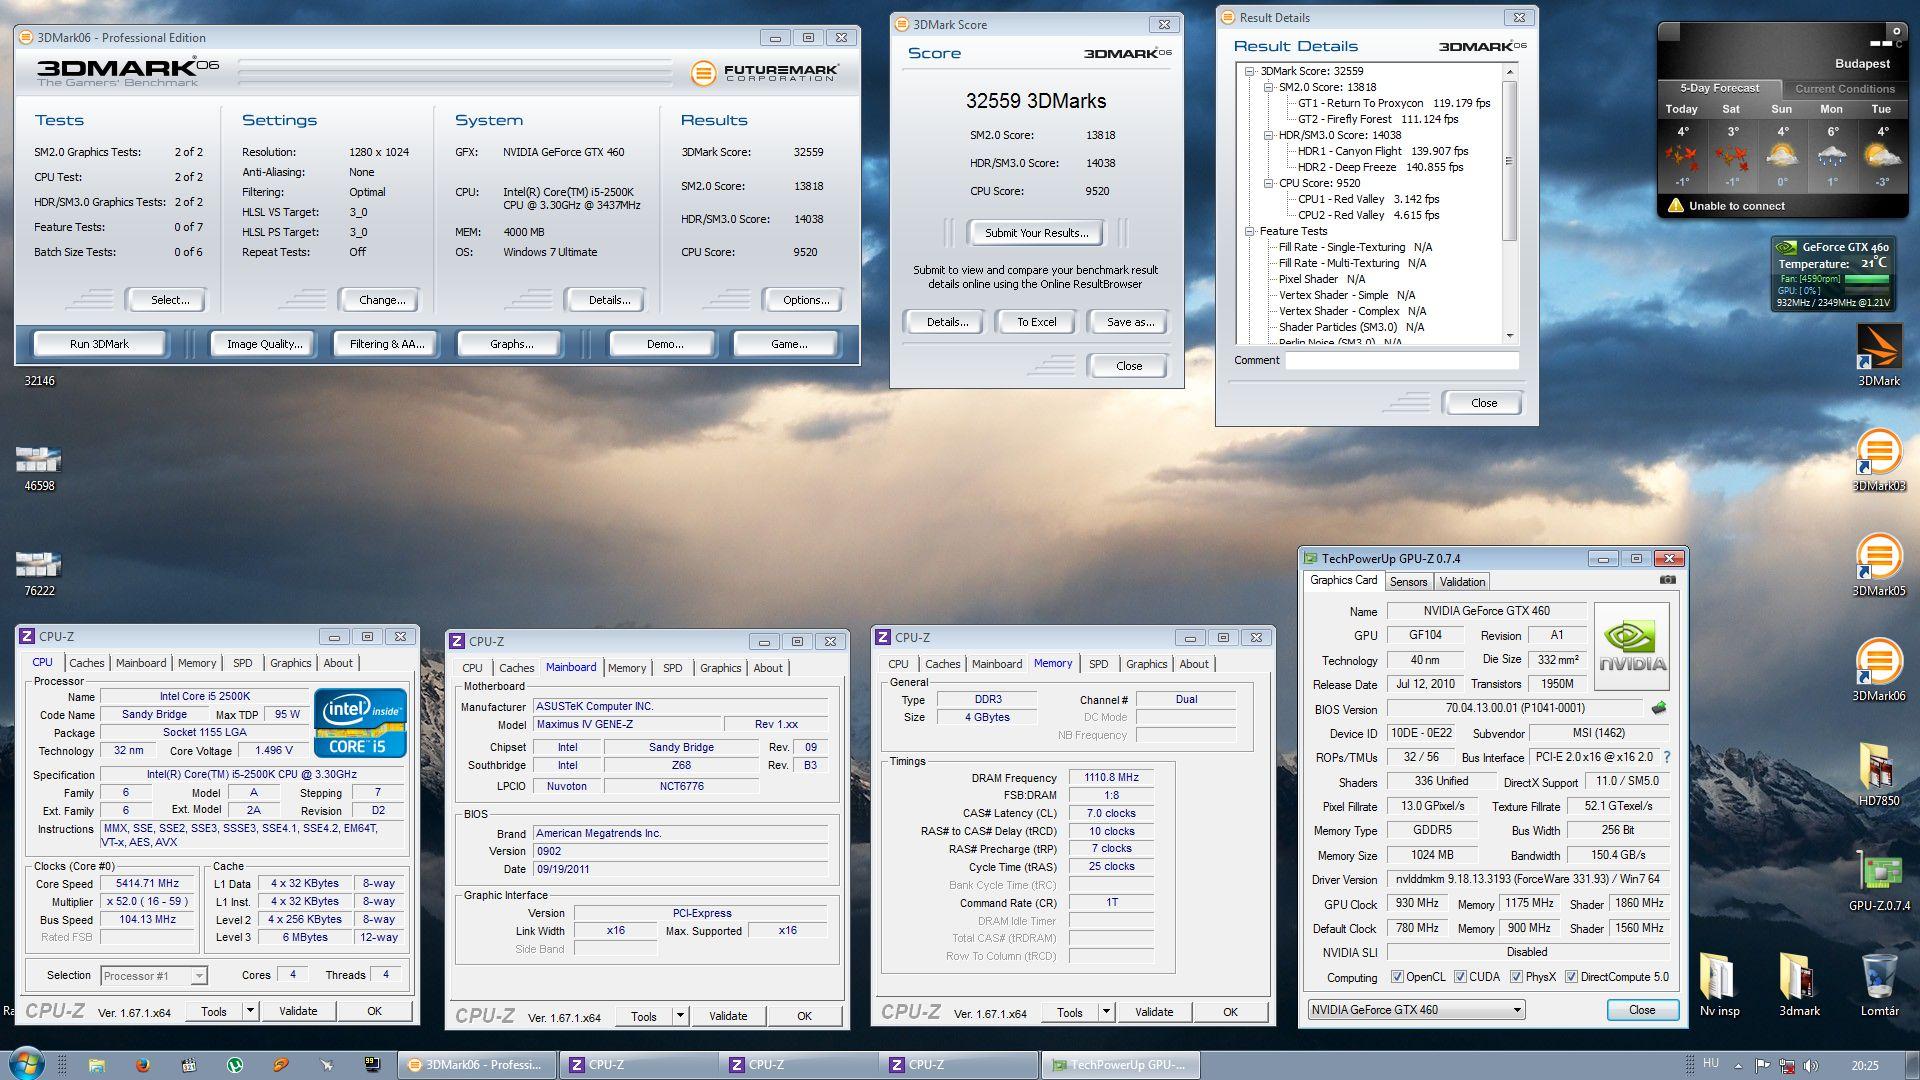Click the volume icon in system tray
The image size is (1920, 1080).
click(x=1811, y=1066)
